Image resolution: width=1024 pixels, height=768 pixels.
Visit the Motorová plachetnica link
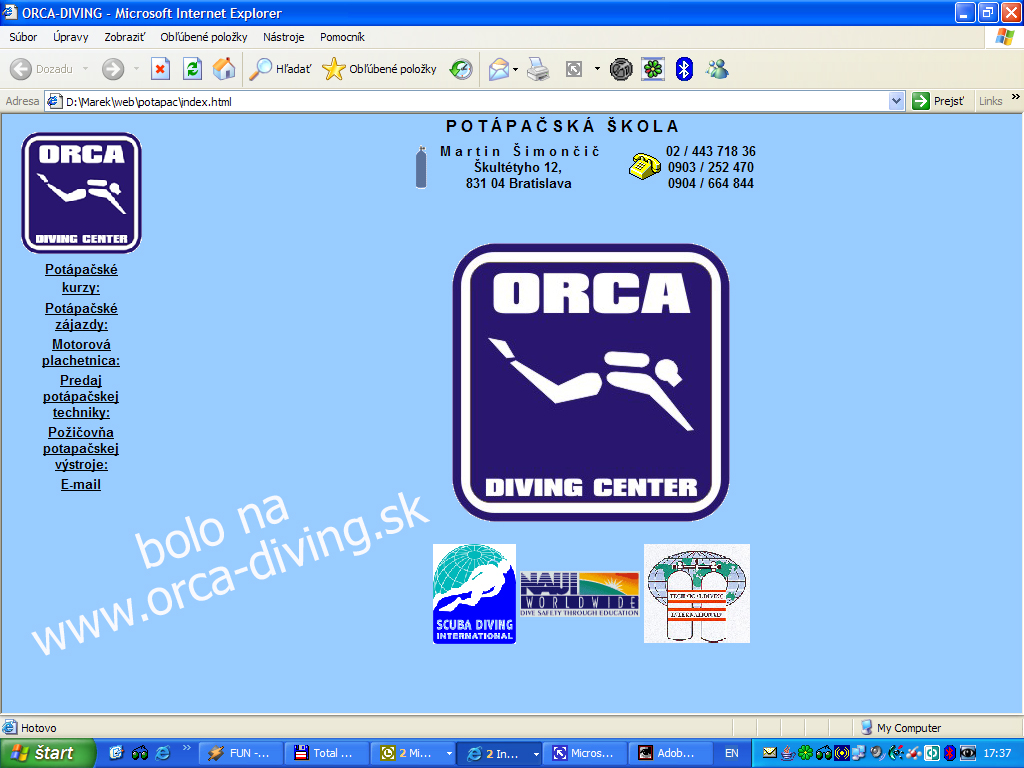point(81,353)
